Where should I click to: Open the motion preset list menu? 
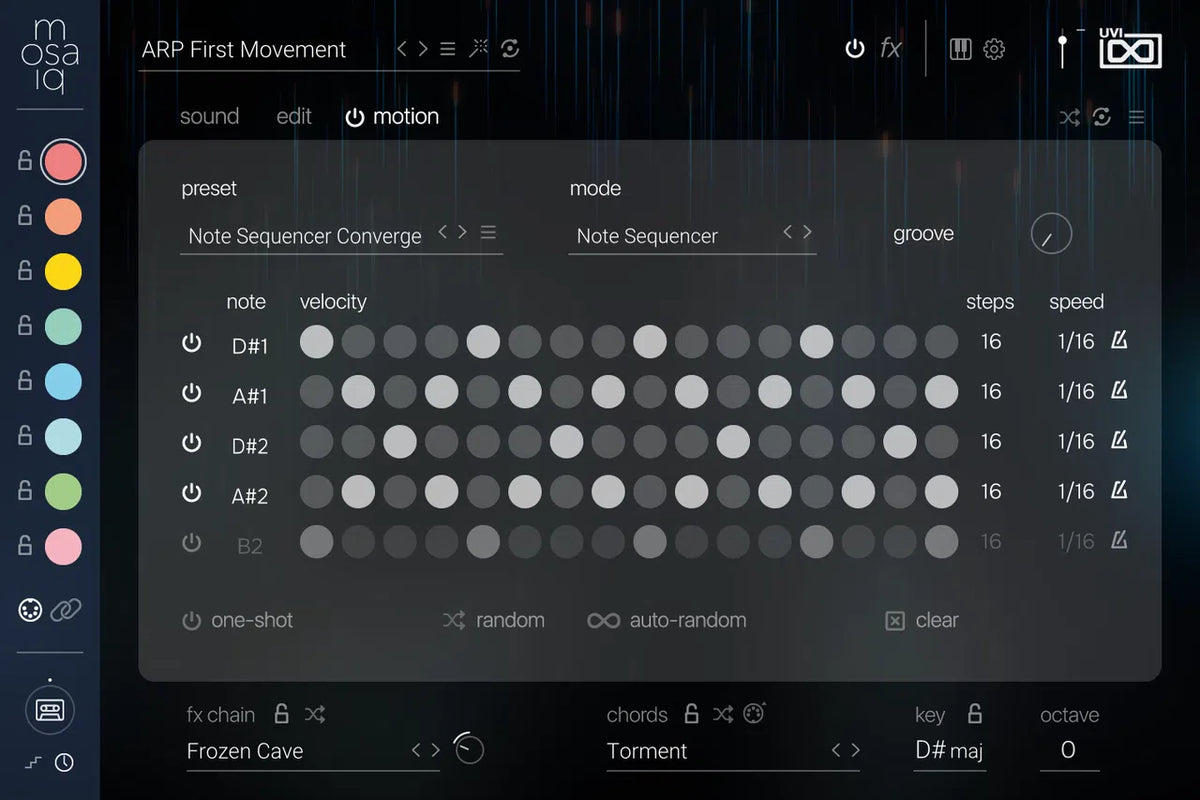[488, 233]
